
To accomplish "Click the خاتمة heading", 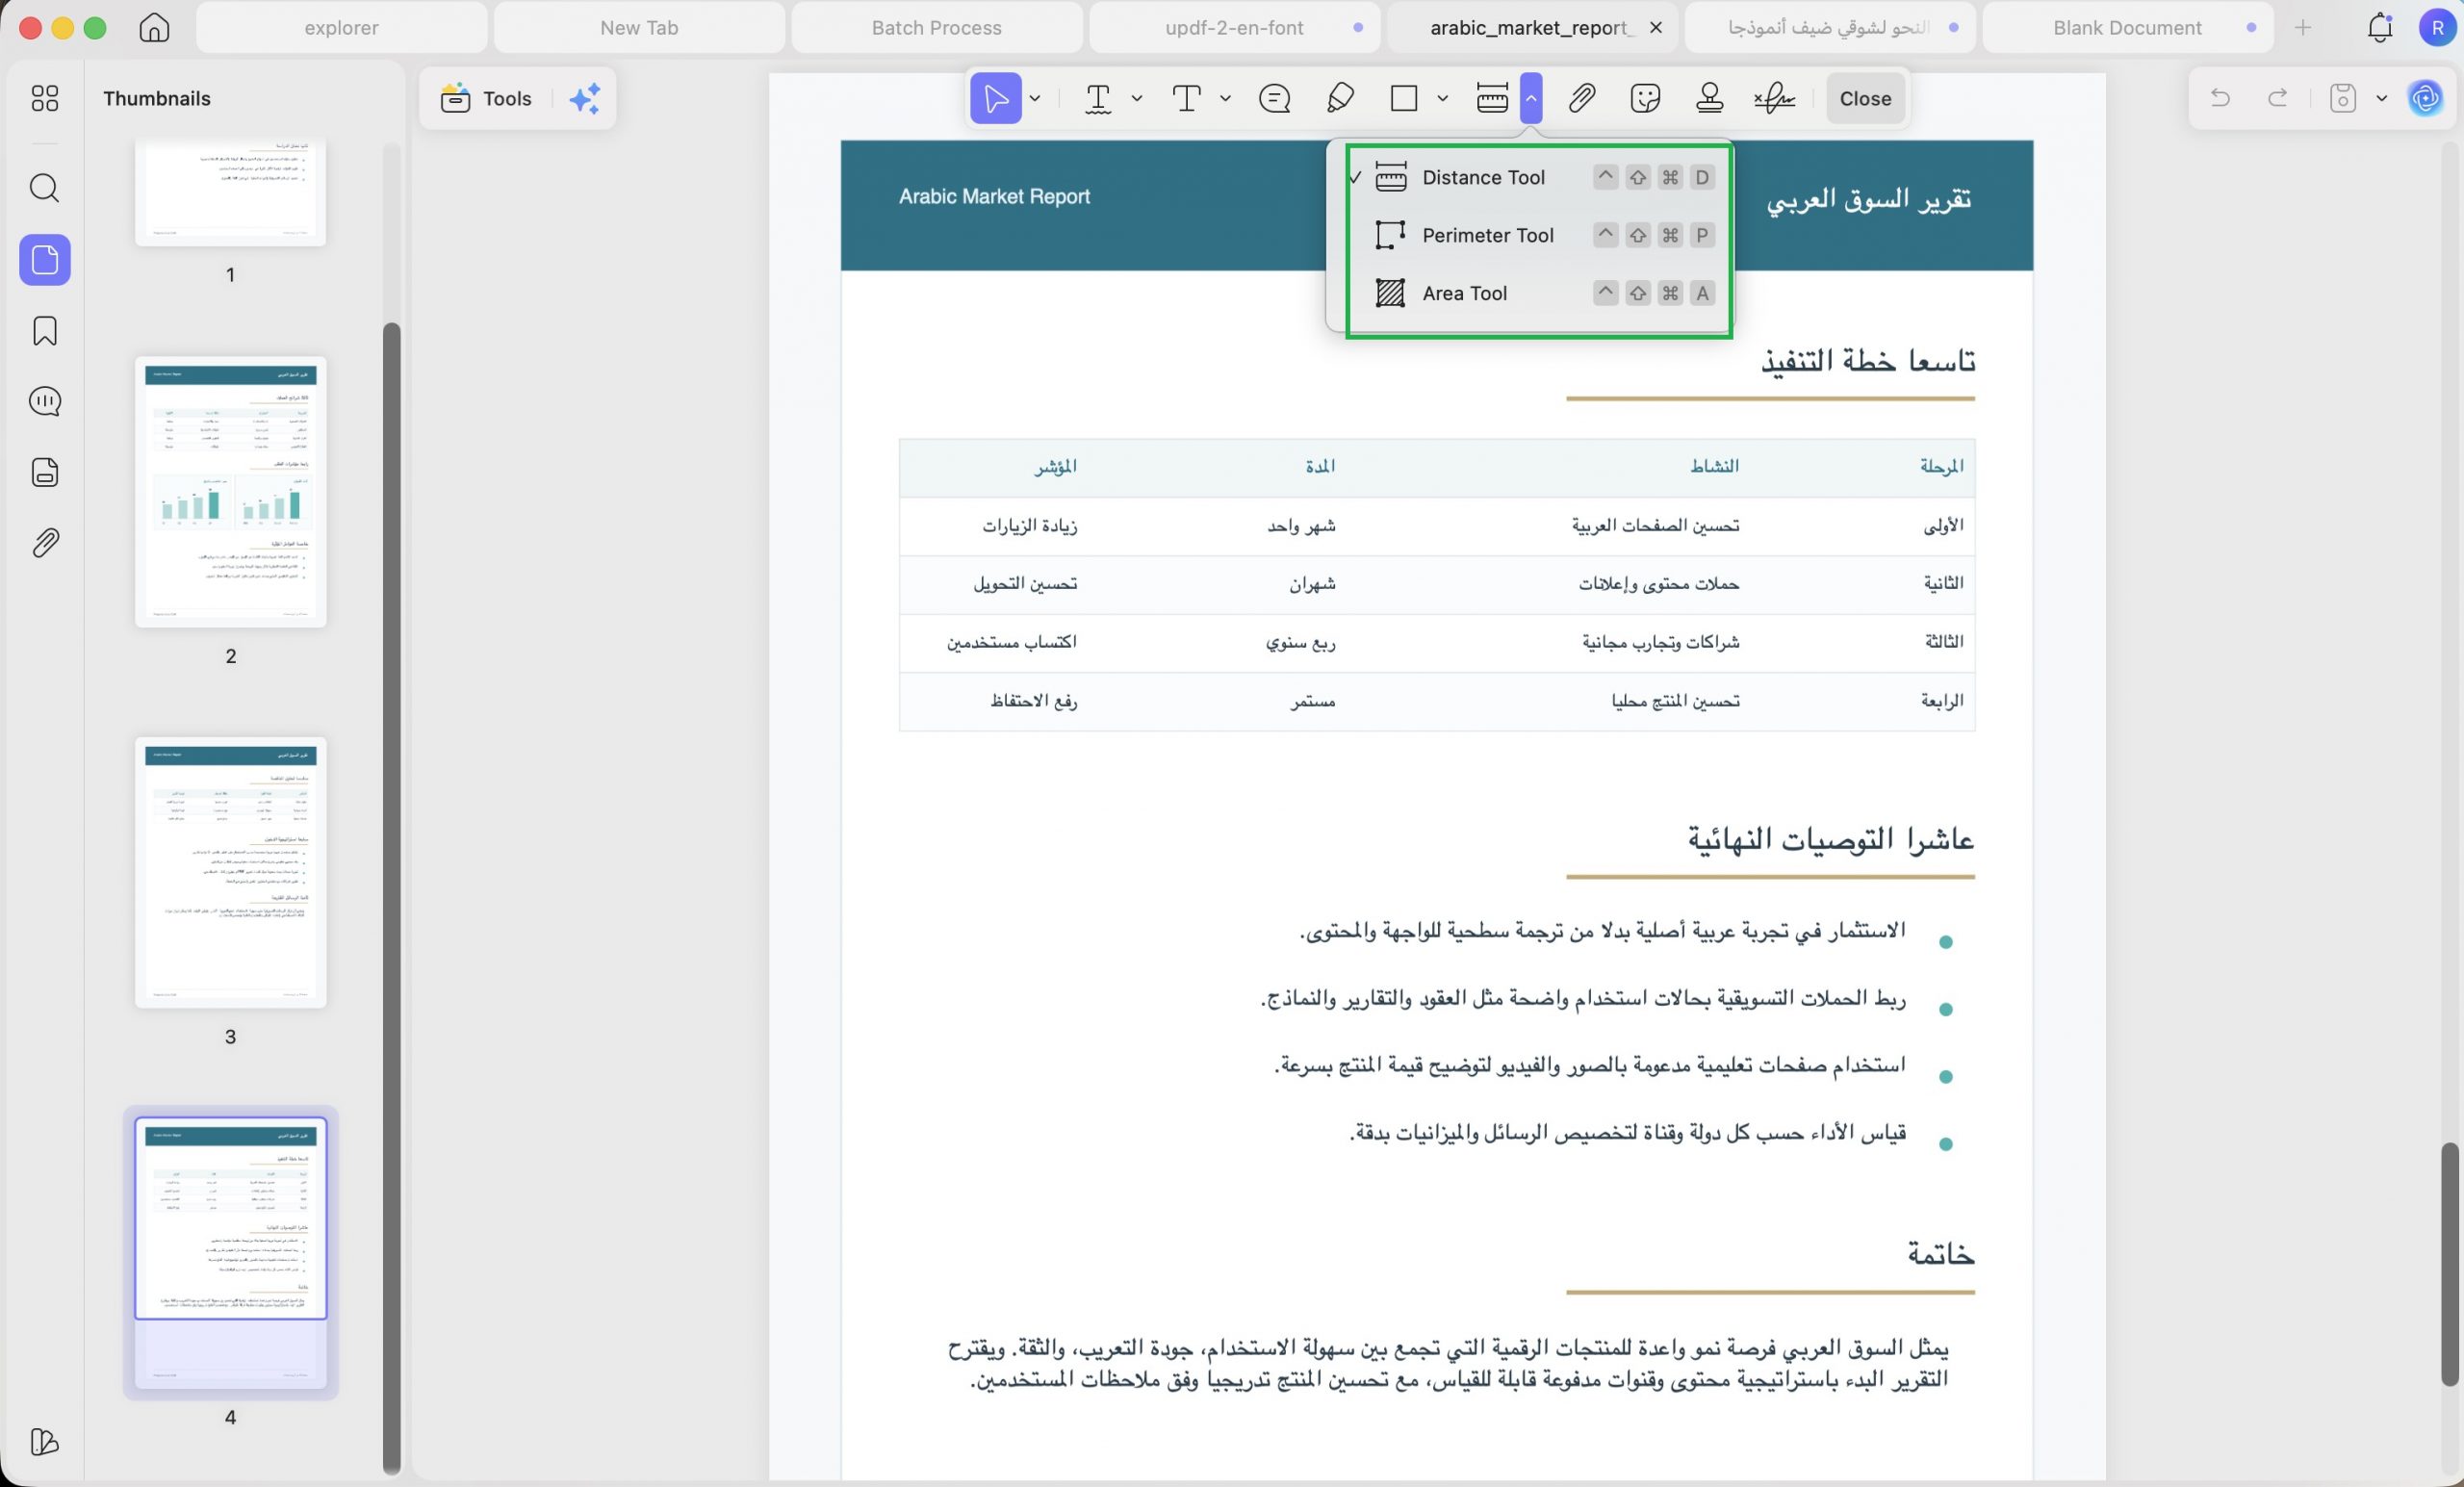I will pos(1941,1253).
